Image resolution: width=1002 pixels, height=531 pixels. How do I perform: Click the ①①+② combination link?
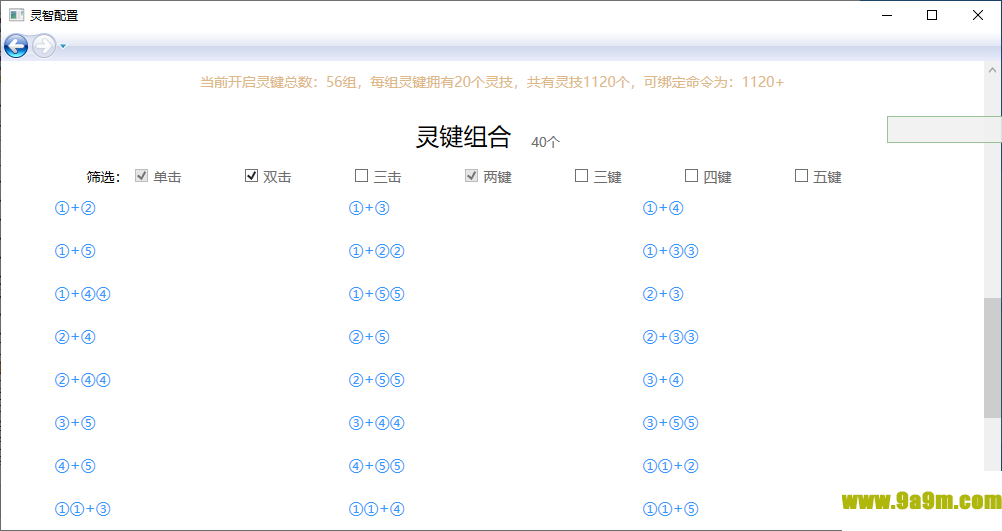(670, 466)
